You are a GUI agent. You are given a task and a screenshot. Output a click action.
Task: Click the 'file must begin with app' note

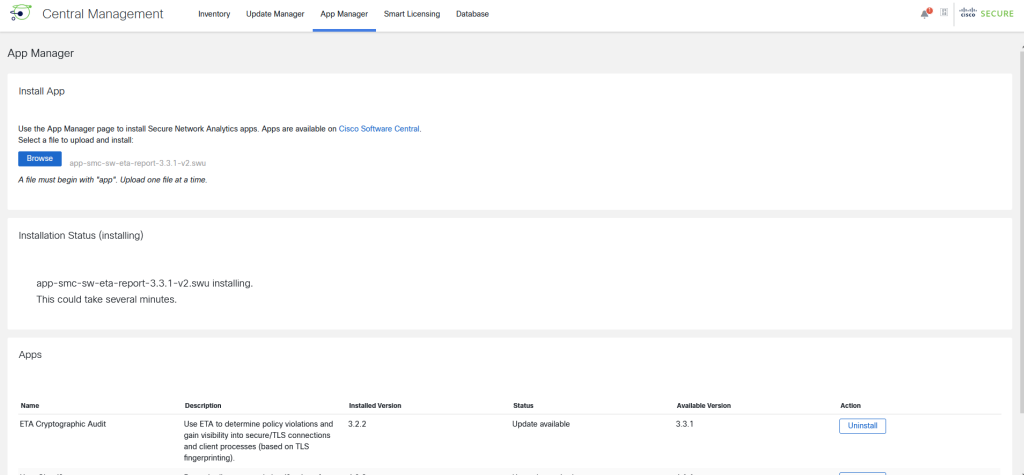pyautogui.click(x=112, y=180)
